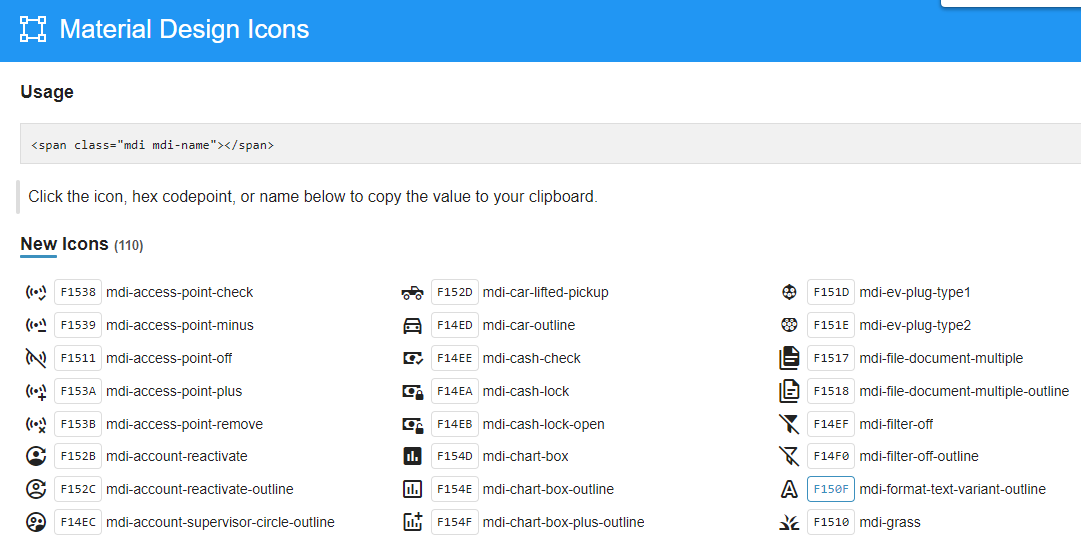Viewport: 1081px width, 539px height.
Task: Copy hex codepoint F153A
Action: [78, 391]
